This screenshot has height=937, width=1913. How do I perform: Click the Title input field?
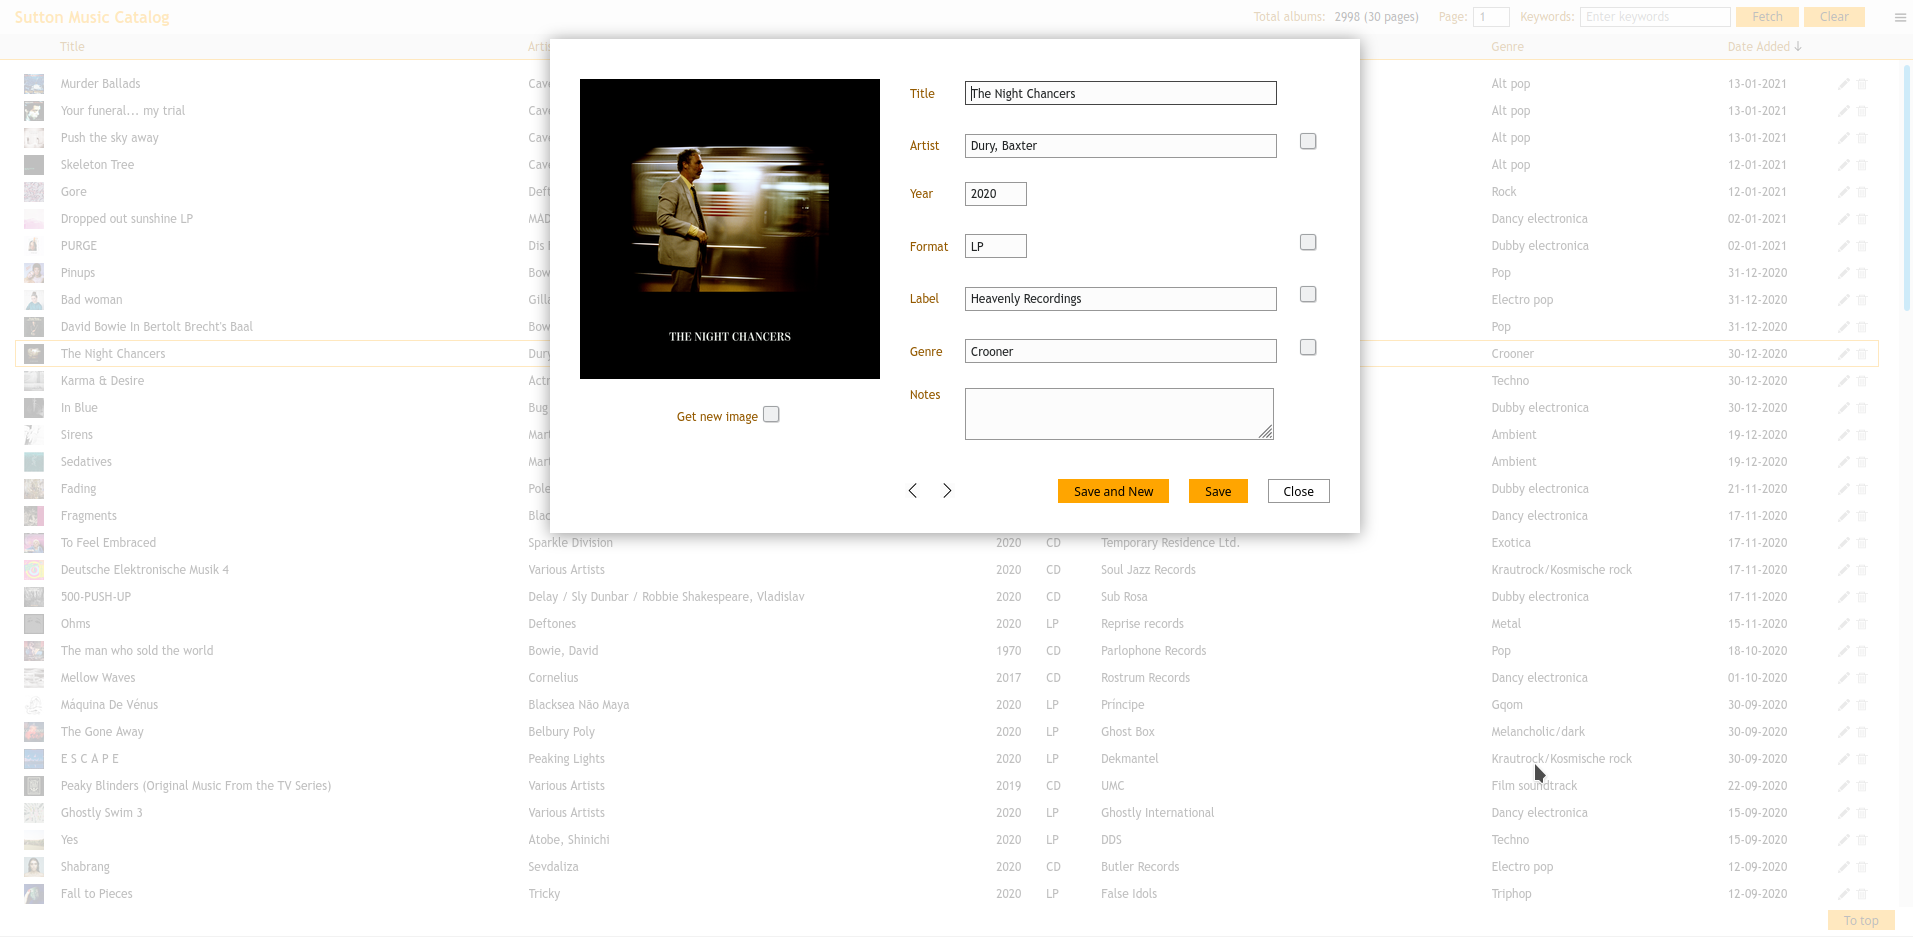(1120, 93)
